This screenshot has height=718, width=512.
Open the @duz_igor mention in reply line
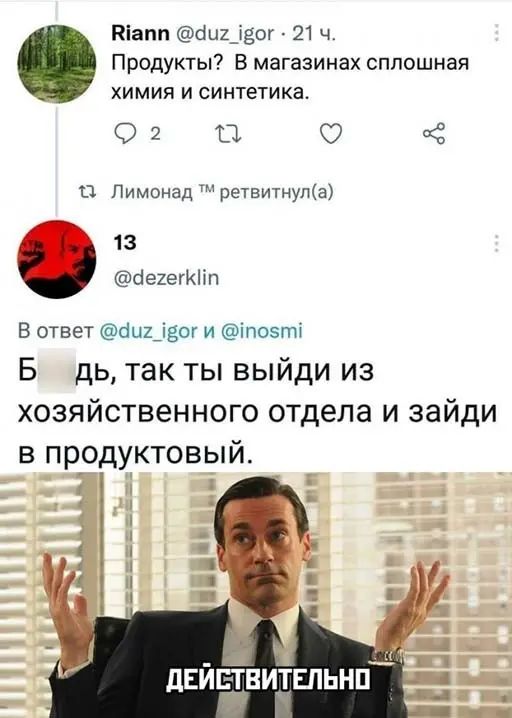pos(147,330)
